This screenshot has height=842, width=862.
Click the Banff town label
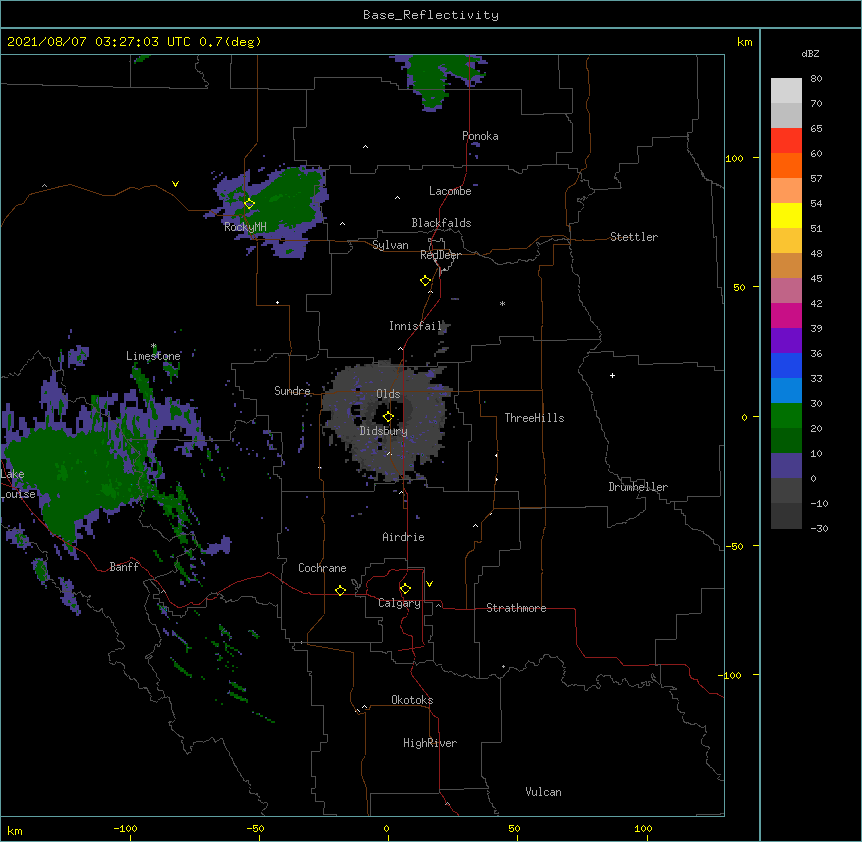[124, 567]
